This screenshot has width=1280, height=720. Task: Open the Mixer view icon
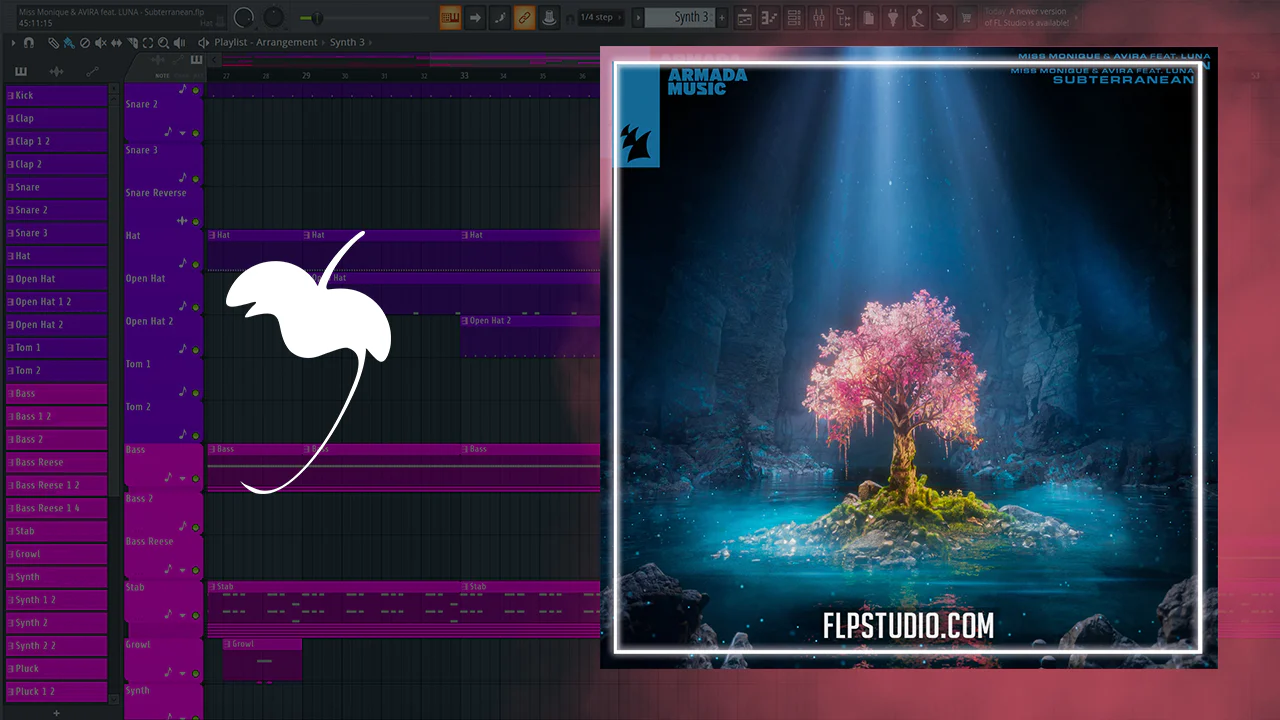819,17
